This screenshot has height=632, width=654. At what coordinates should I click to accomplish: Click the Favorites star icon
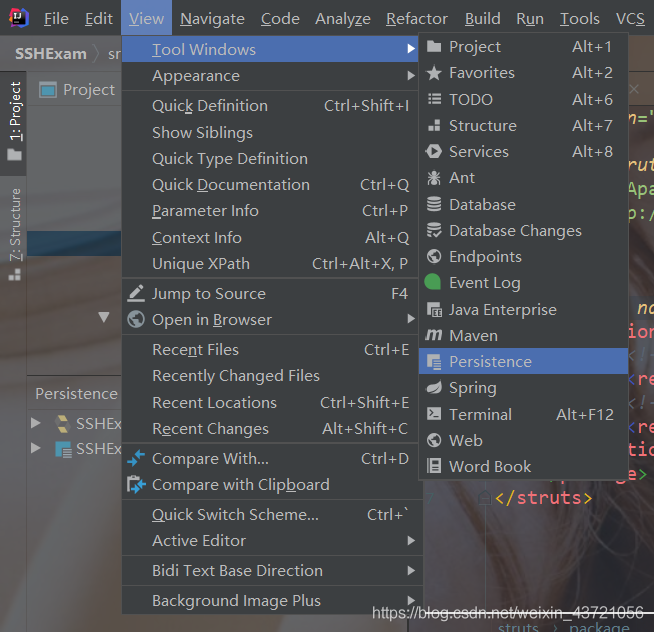point(434,73)
